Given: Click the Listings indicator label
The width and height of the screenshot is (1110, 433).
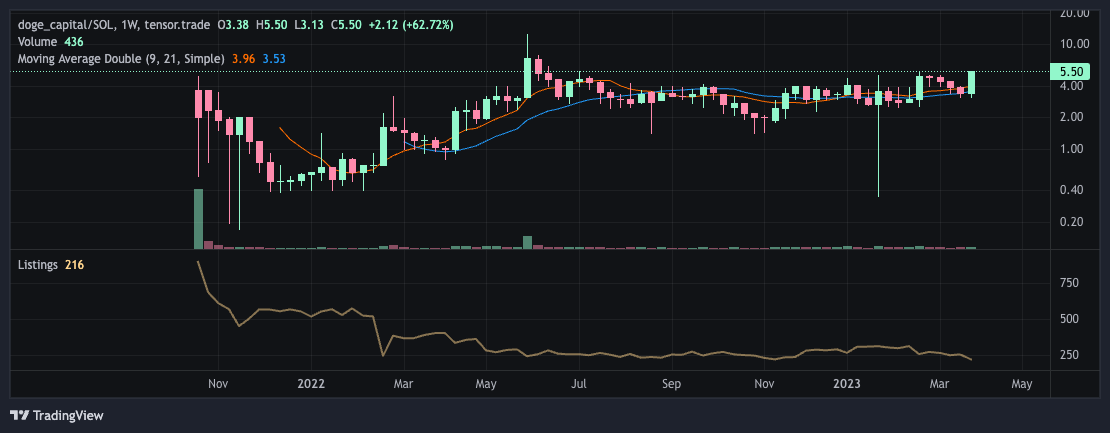Looking at the screenshot, I should [38, 265].
